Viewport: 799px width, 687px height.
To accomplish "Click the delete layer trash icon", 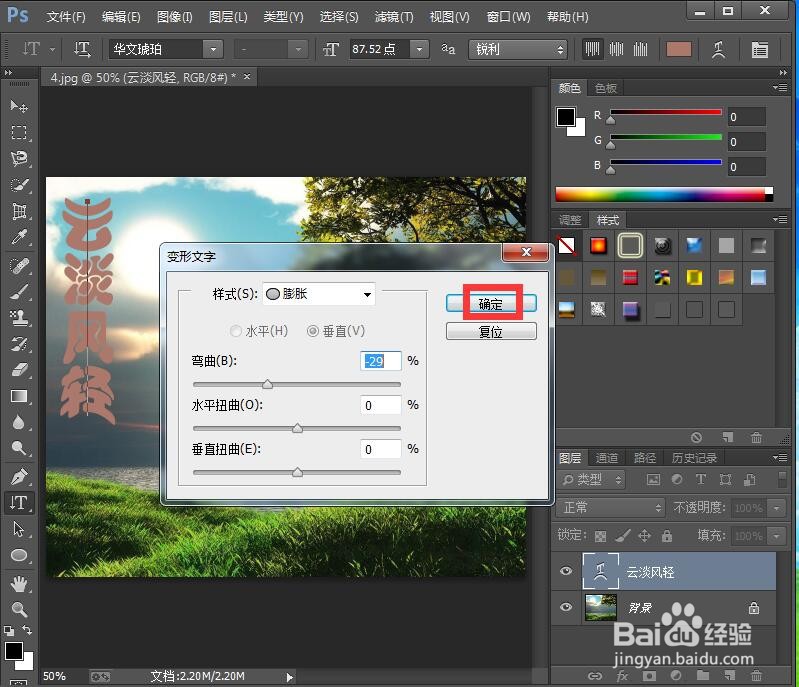I will click(x=756, y=676).
